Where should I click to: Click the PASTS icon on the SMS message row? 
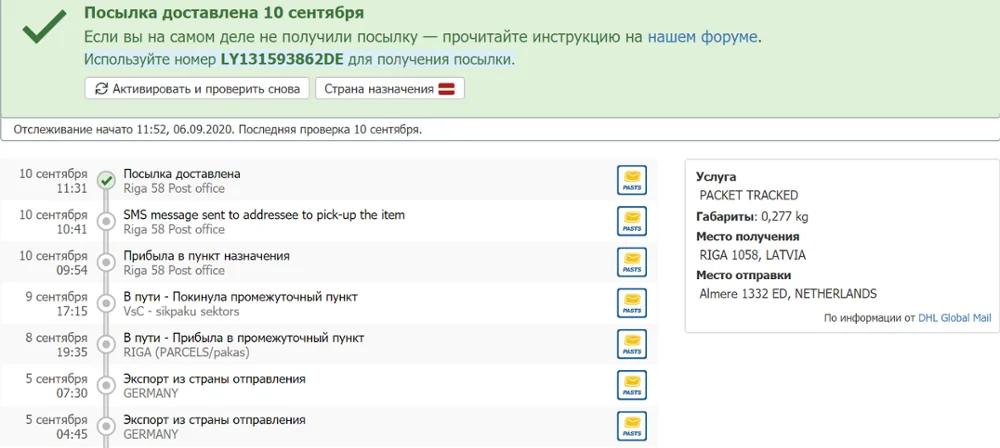pyautogui.click(x=632, y=221)
